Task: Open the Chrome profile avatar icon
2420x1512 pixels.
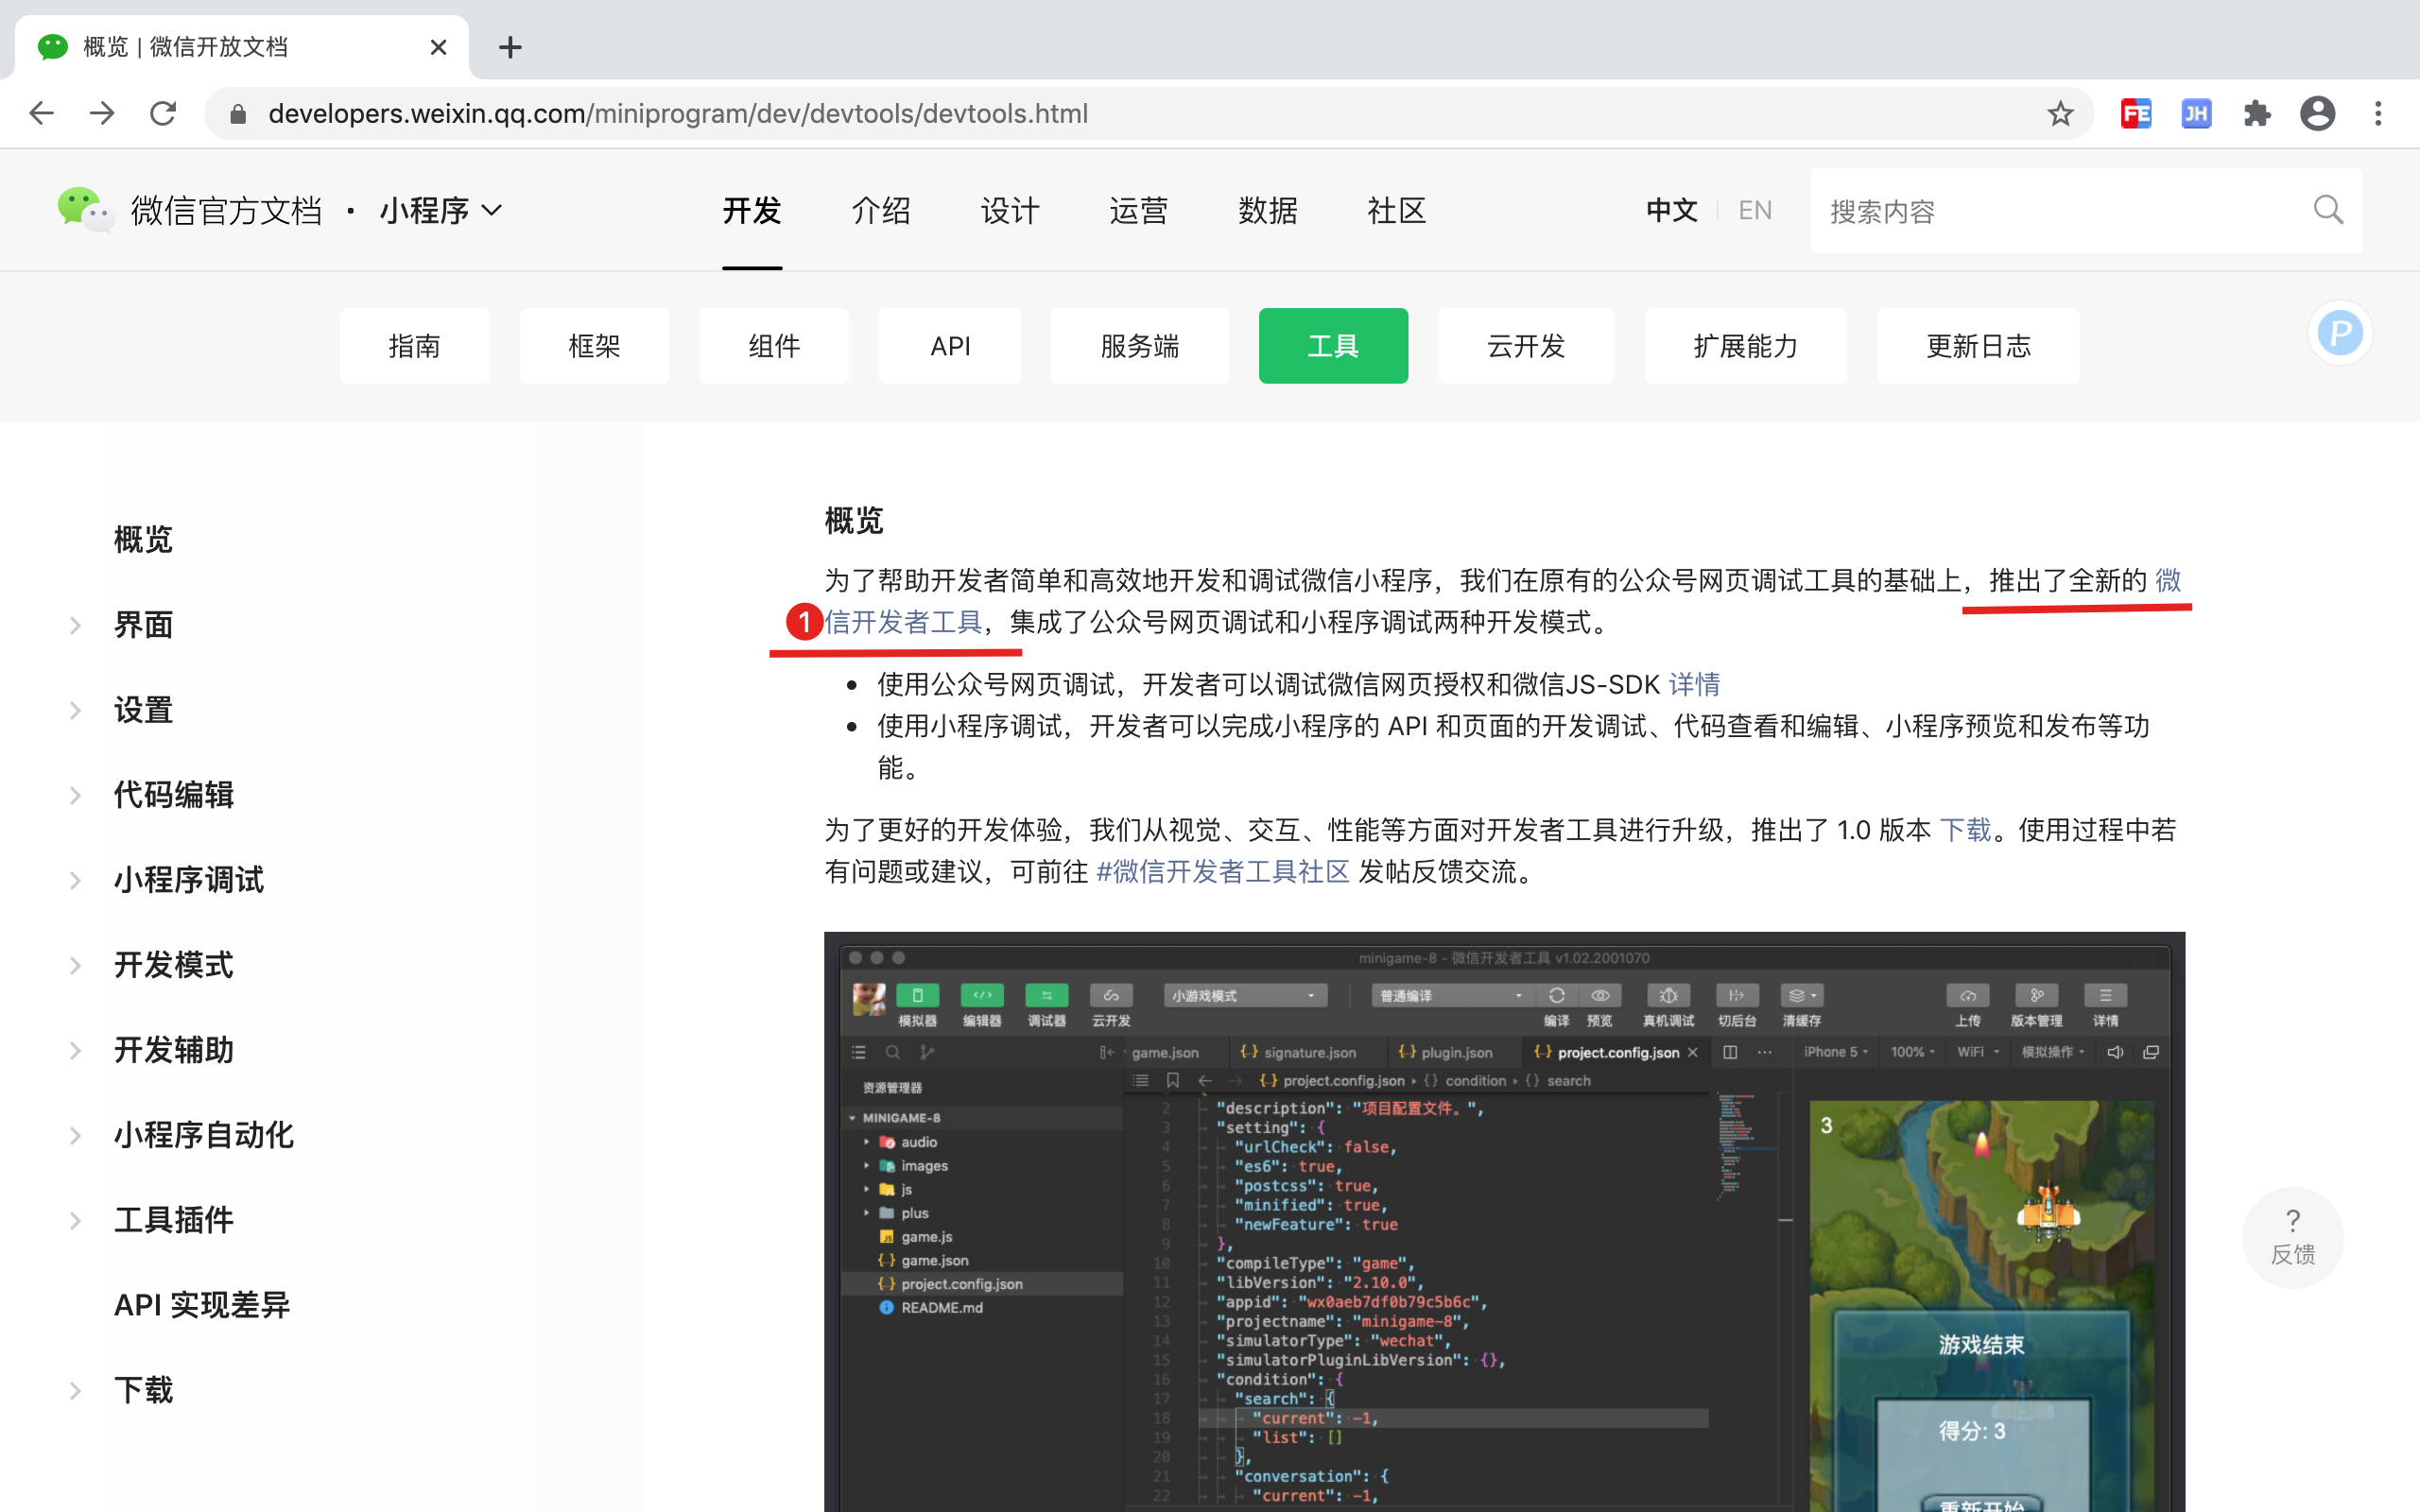Action: tap(2317, 113)
